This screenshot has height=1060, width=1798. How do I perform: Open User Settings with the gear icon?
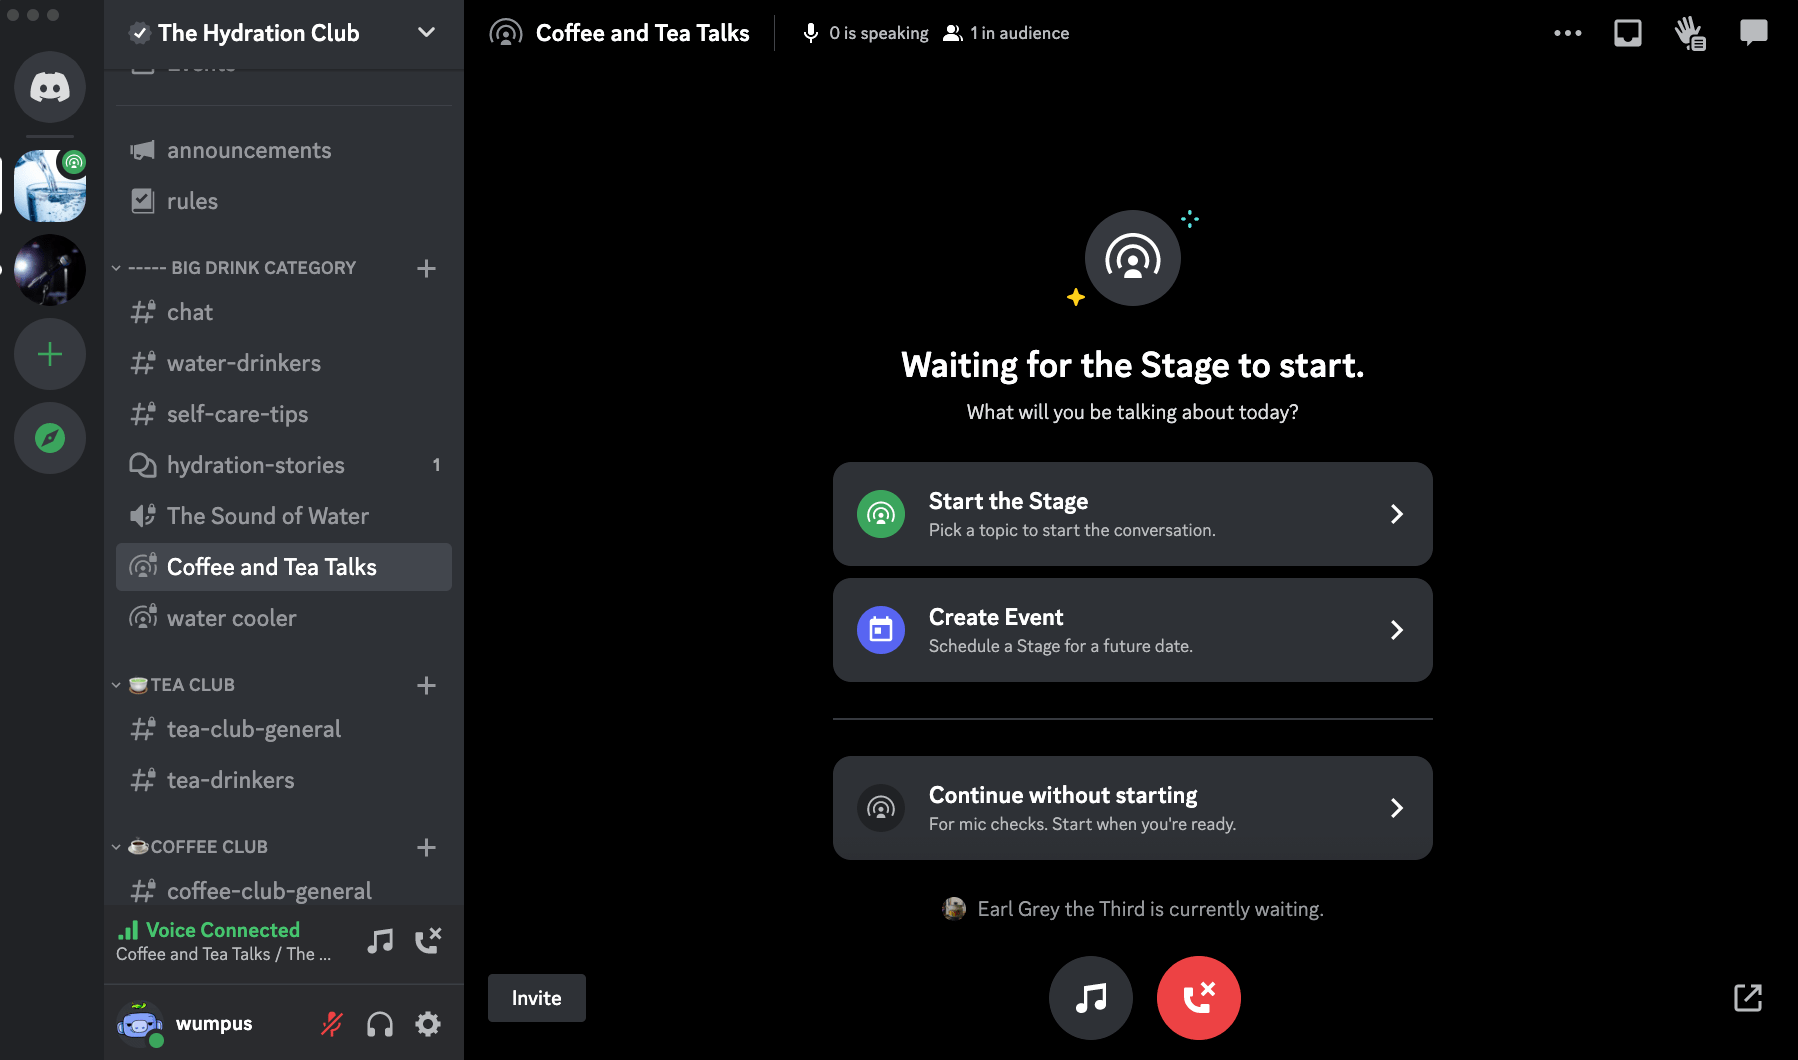tap(428, 1023)
